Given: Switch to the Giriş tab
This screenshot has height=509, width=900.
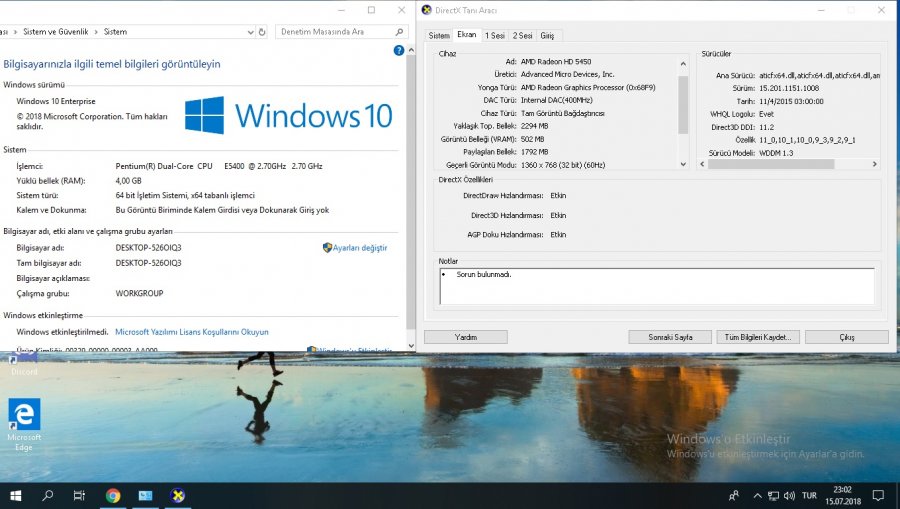Looking at the screenshot, I should [547, 36].
